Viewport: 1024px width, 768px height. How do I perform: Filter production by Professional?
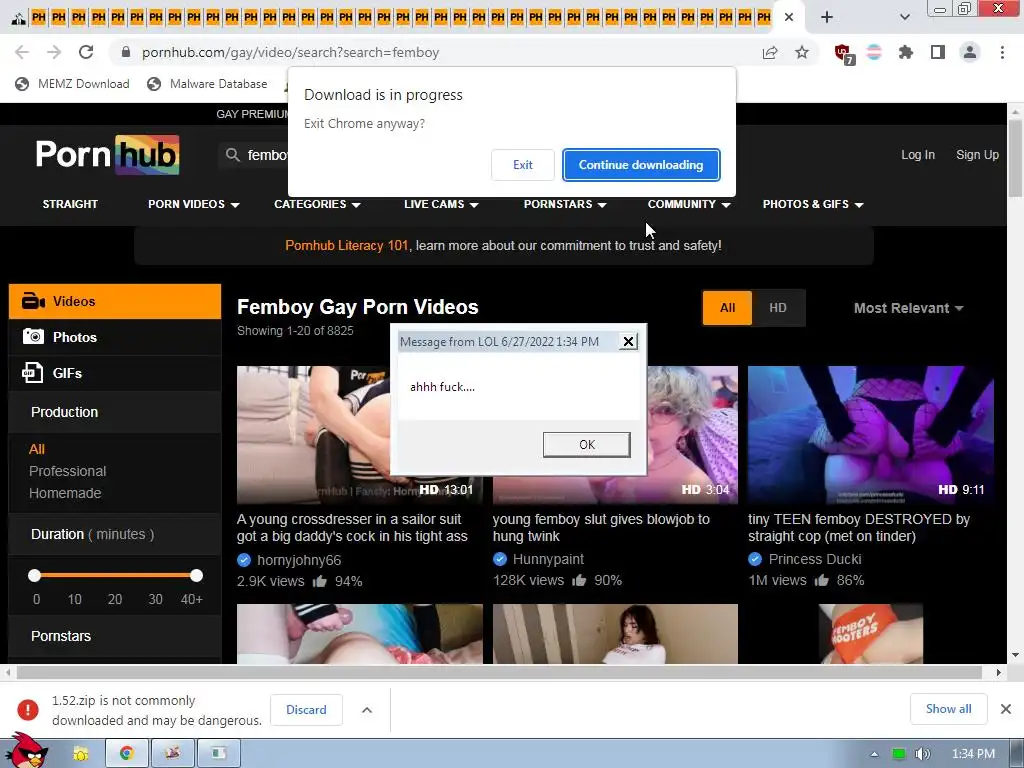[67, 471]
